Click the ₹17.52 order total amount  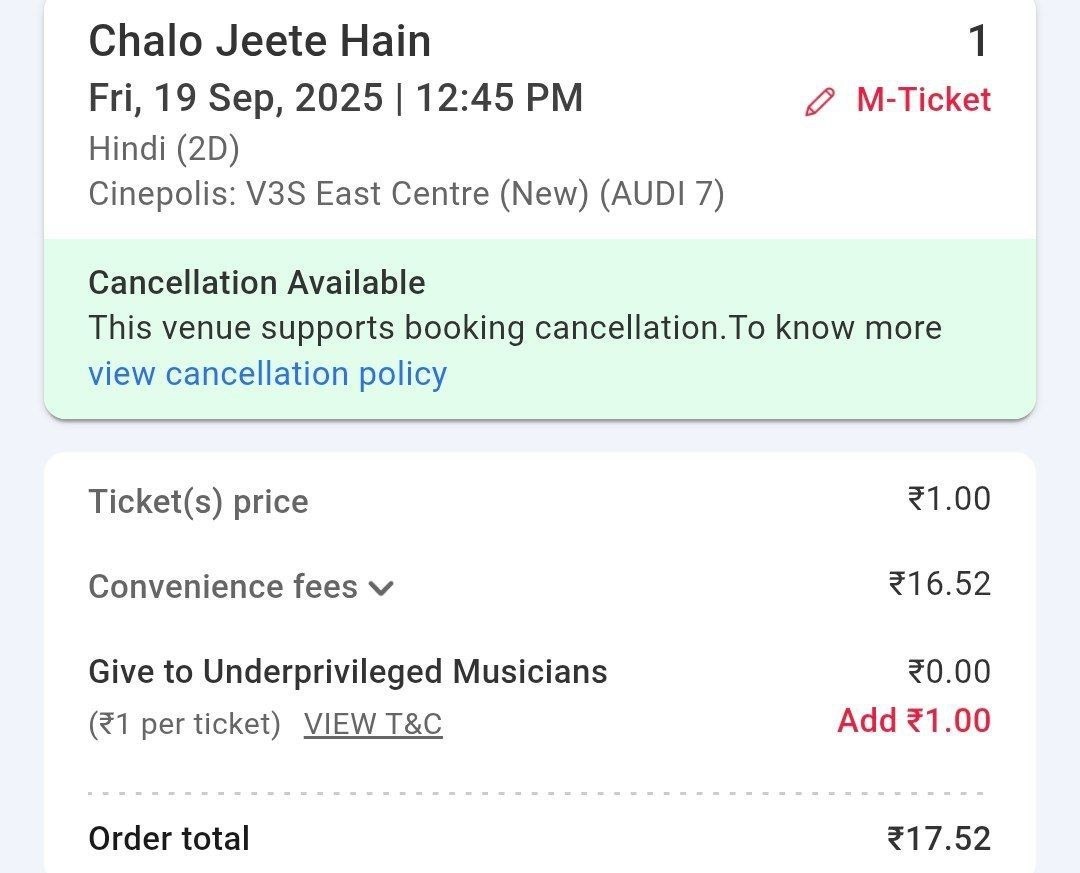click(939, 838)
